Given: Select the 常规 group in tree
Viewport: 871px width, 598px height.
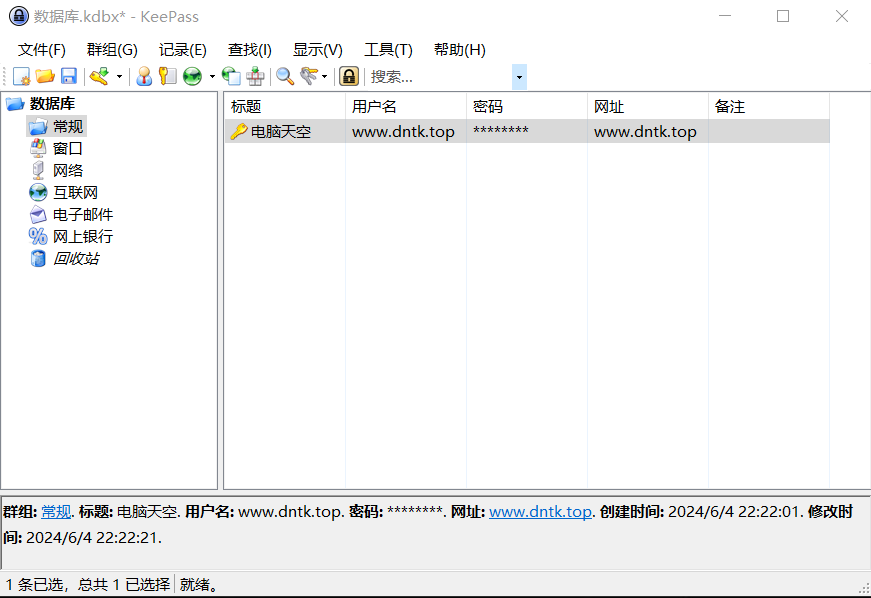Looking at the screenshot, I should pyautogui.click(x=68, y=126).
